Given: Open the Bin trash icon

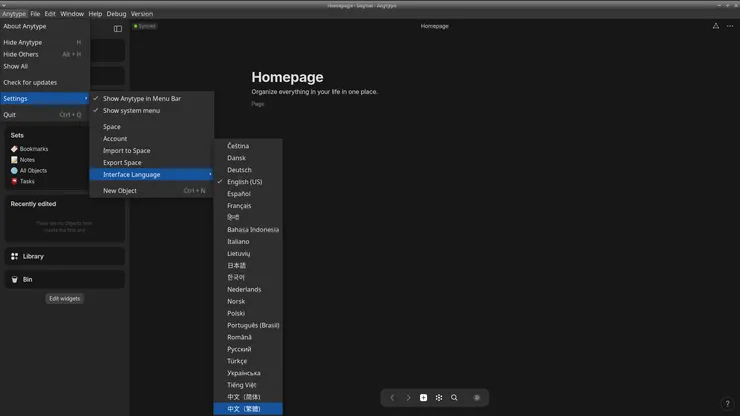Looking at the screenshot, I should [15, 280].
